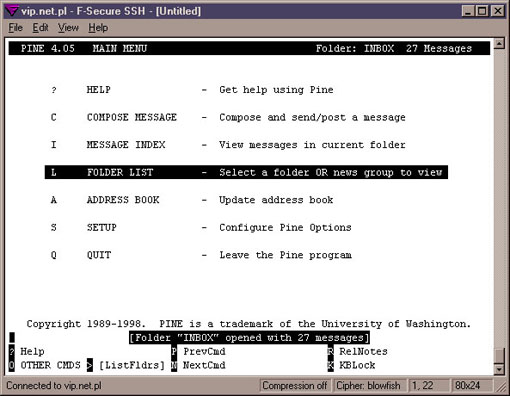Image resolution: width=510 pixels, height=396 pixels.
Task: Select the MESSAGE INDEX entry
Action: point(126,145)
